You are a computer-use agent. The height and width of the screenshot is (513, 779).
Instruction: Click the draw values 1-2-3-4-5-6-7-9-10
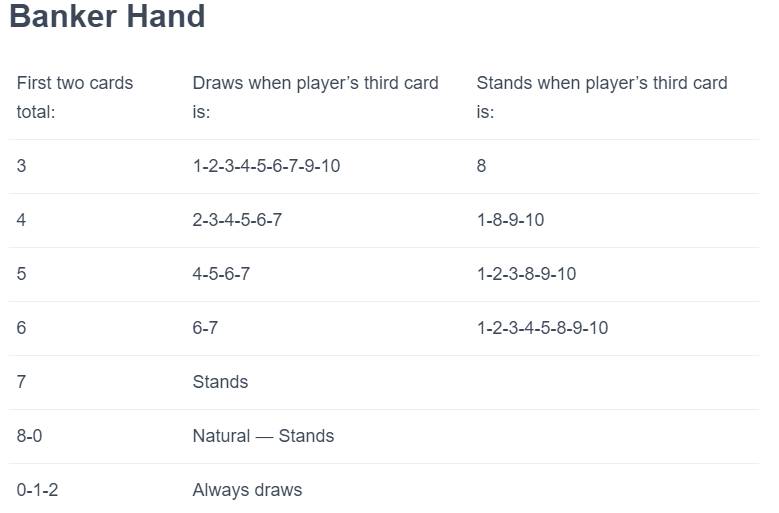(266, 166)
